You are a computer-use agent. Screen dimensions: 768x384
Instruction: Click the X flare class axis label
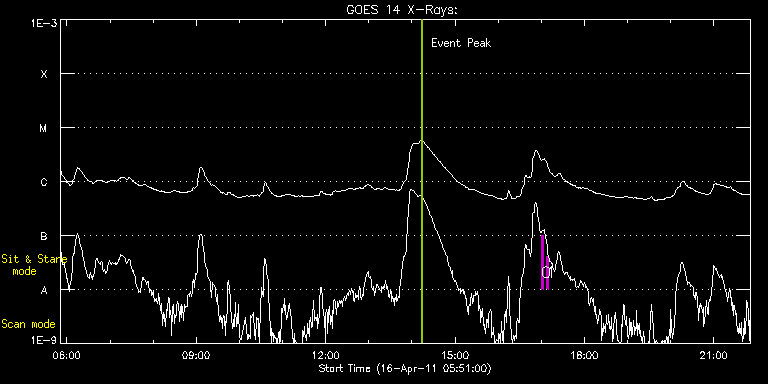click(44, 74)
